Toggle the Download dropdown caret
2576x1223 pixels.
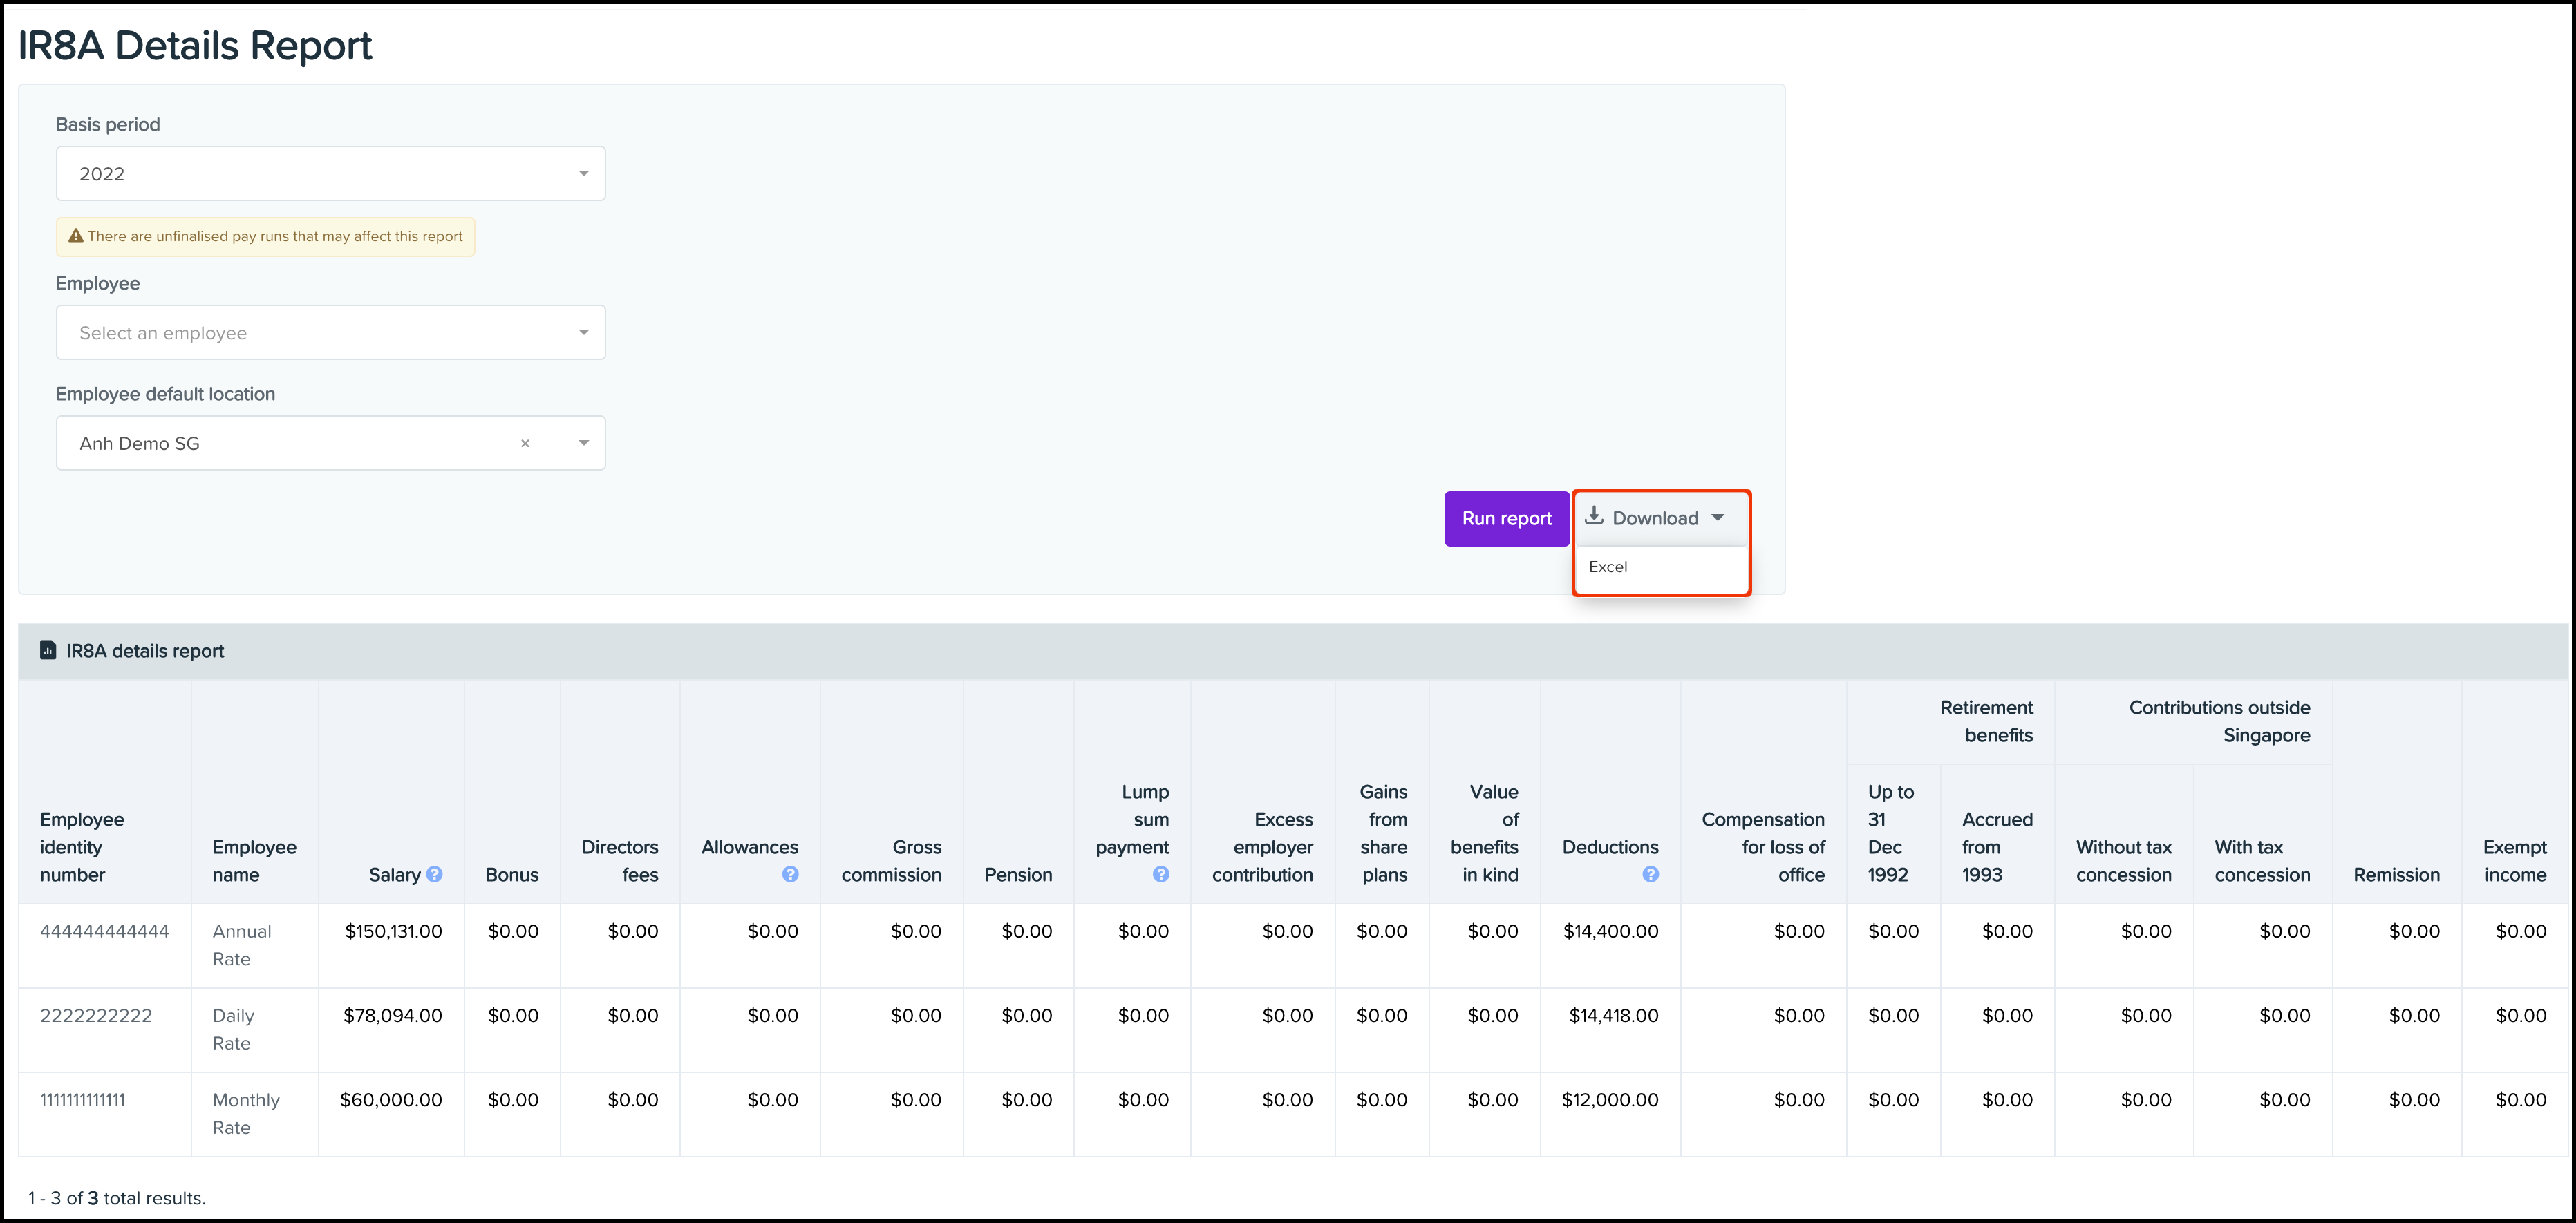pos(1718,518)
